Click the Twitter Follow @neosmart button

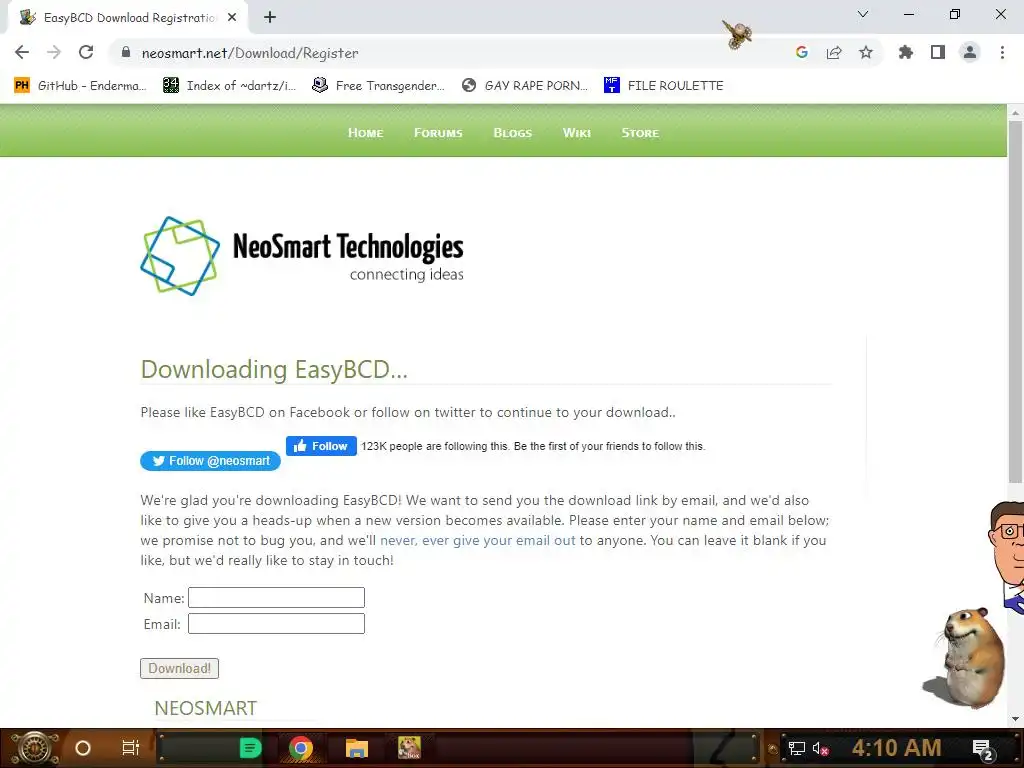[210, 461]
